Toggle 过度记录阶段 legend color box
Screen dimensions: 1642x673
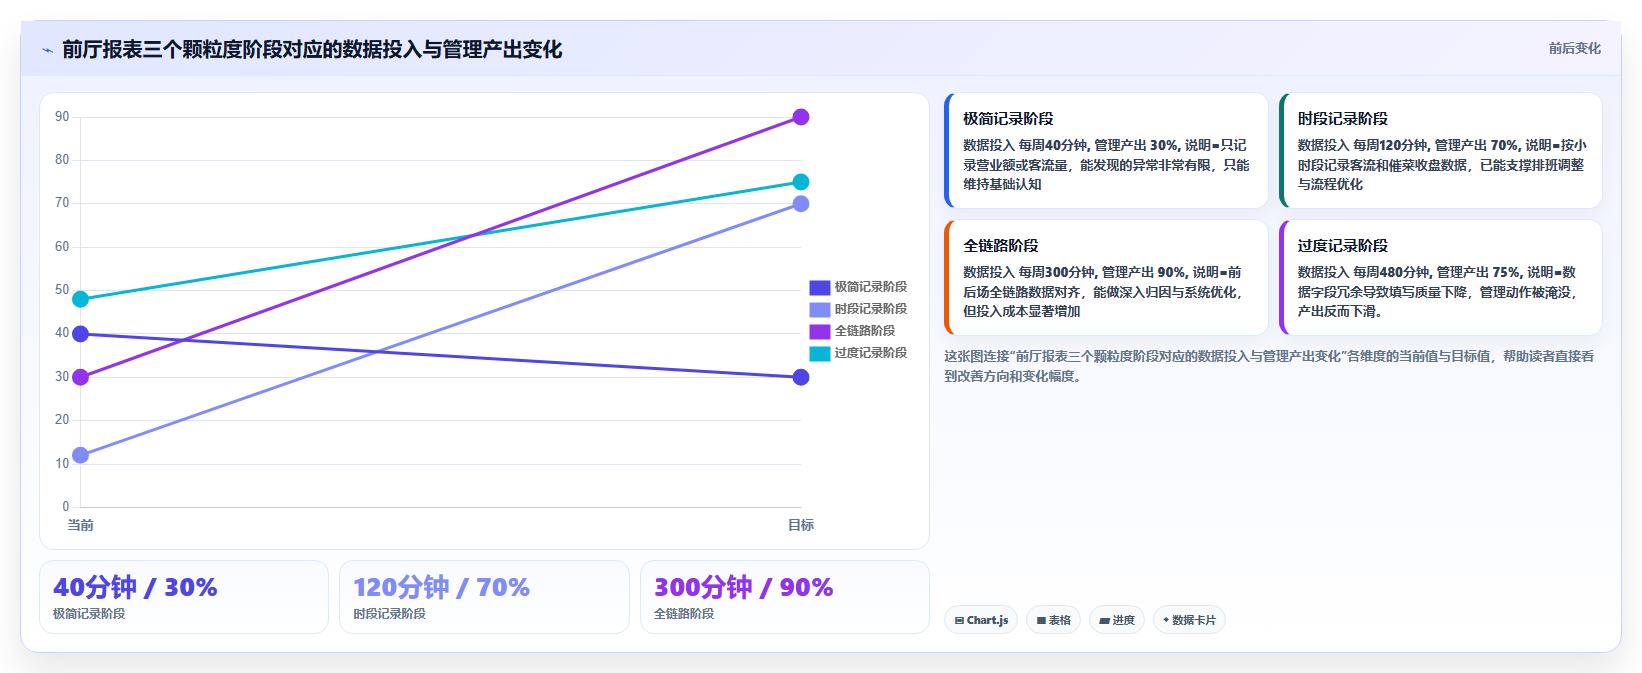[x=819, y=353]
